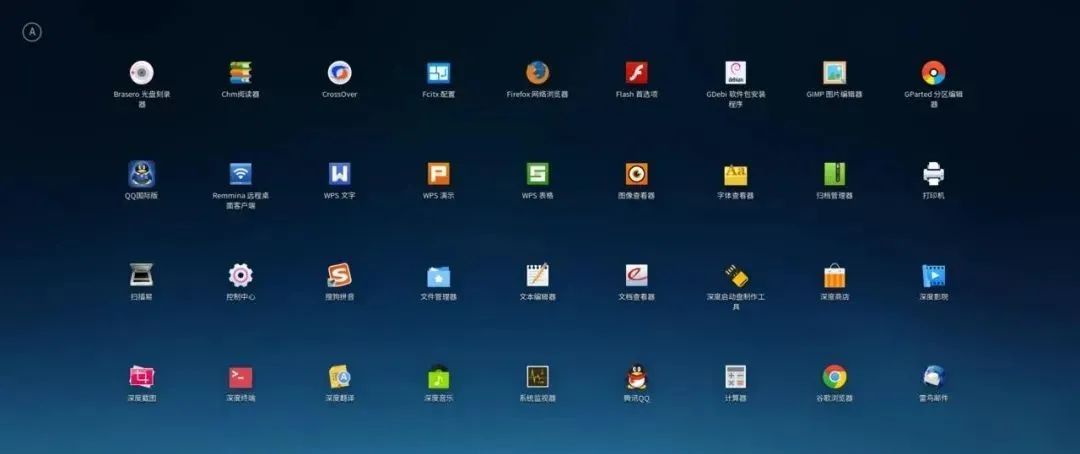This screenshot has height=454, width=1080.
Task: Open WPS 演示 presentation
Action: click(x=439, y=174)
